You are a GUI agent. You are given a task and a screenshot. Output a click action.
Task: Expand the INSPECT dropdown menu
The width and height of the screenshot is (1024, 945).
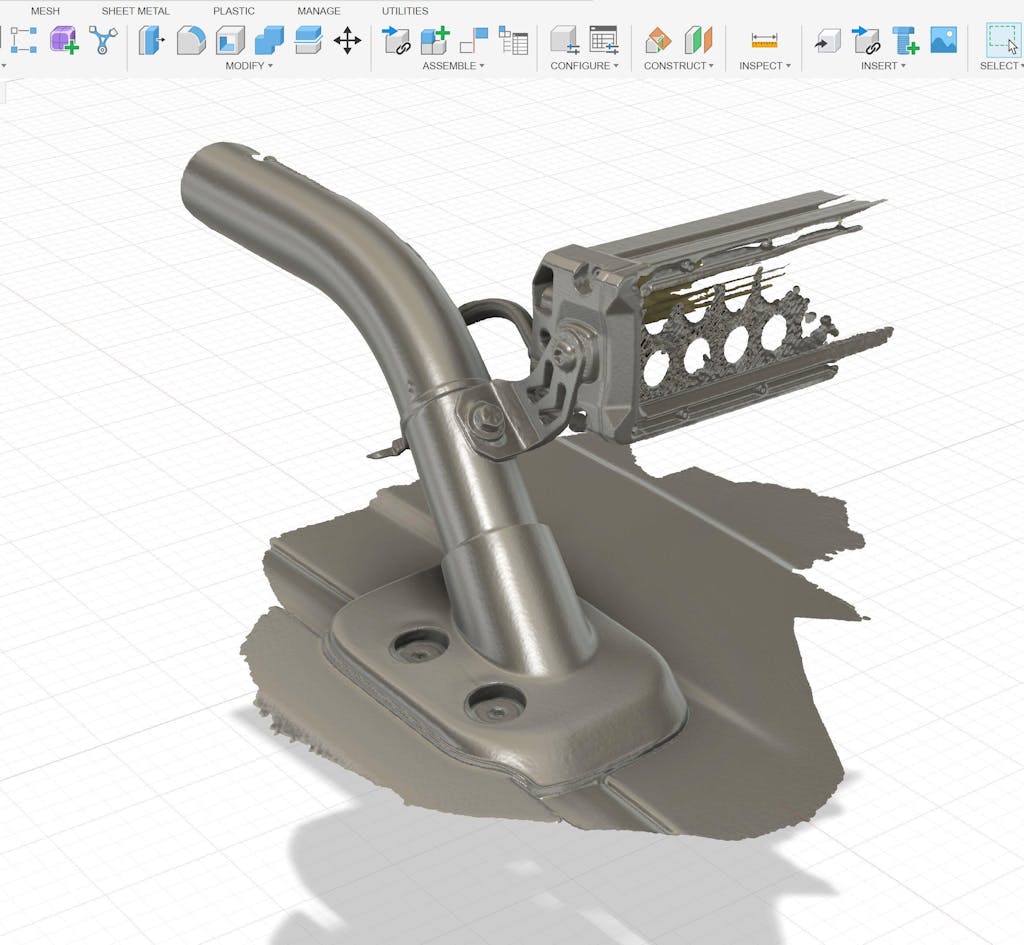tap(765, 66)
